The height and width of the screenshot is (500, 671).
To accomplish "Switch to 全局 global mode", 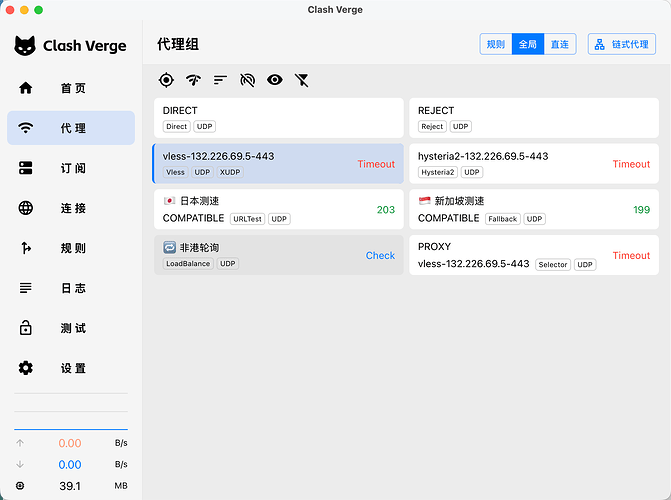I will click(x=528, y=44).
